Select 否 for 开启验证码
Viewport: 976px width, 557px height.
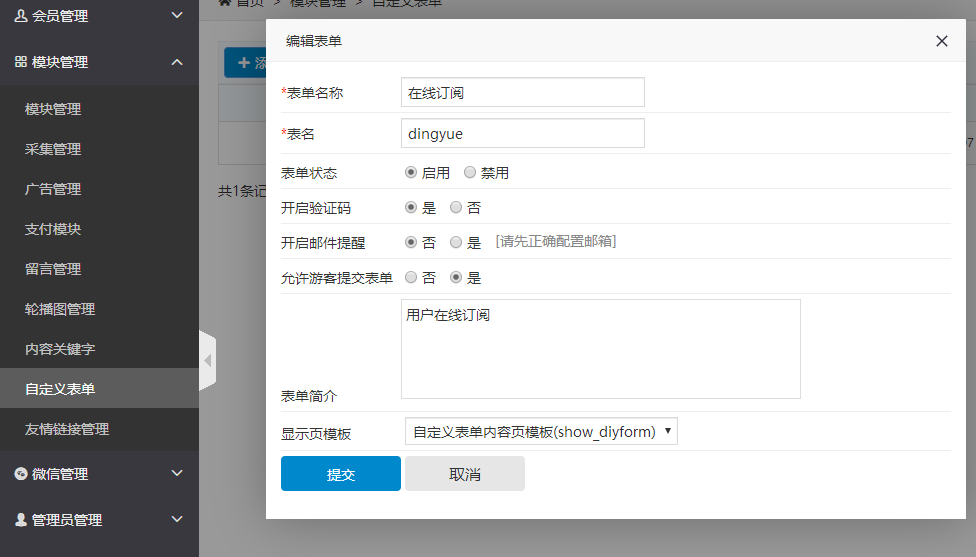tap(456, 208)
